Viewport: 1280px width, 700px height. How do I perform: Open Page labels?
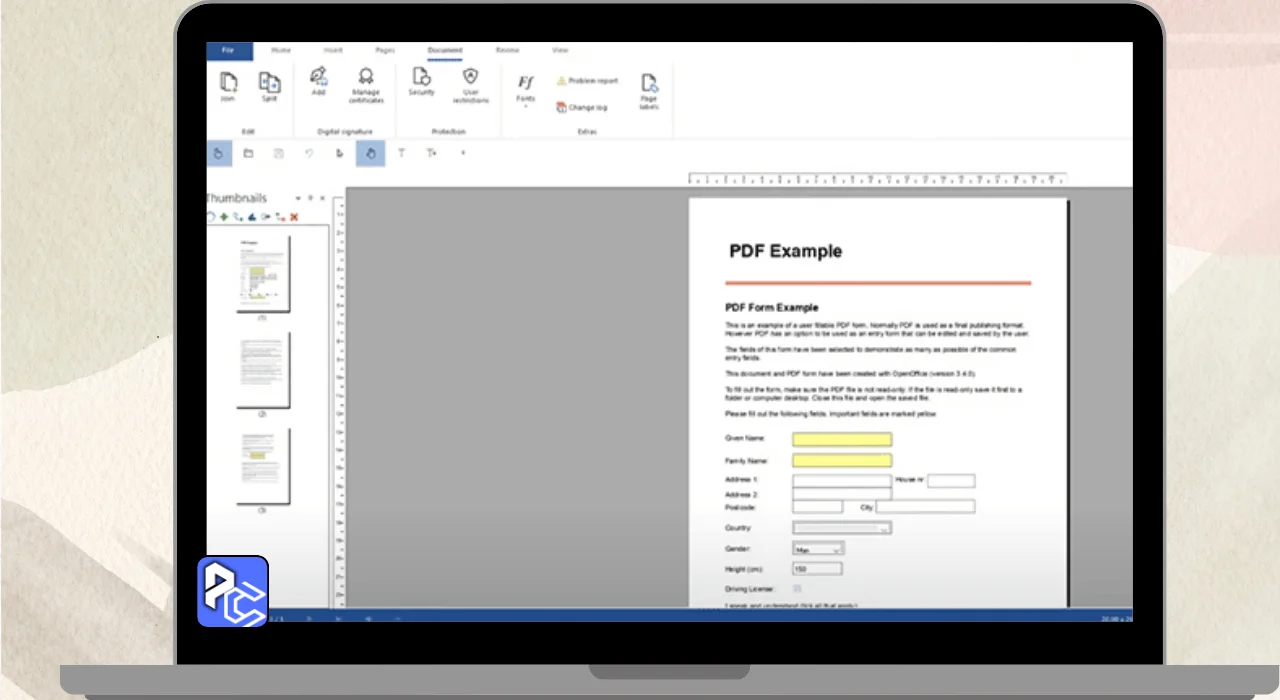click(x=649, y=91)
